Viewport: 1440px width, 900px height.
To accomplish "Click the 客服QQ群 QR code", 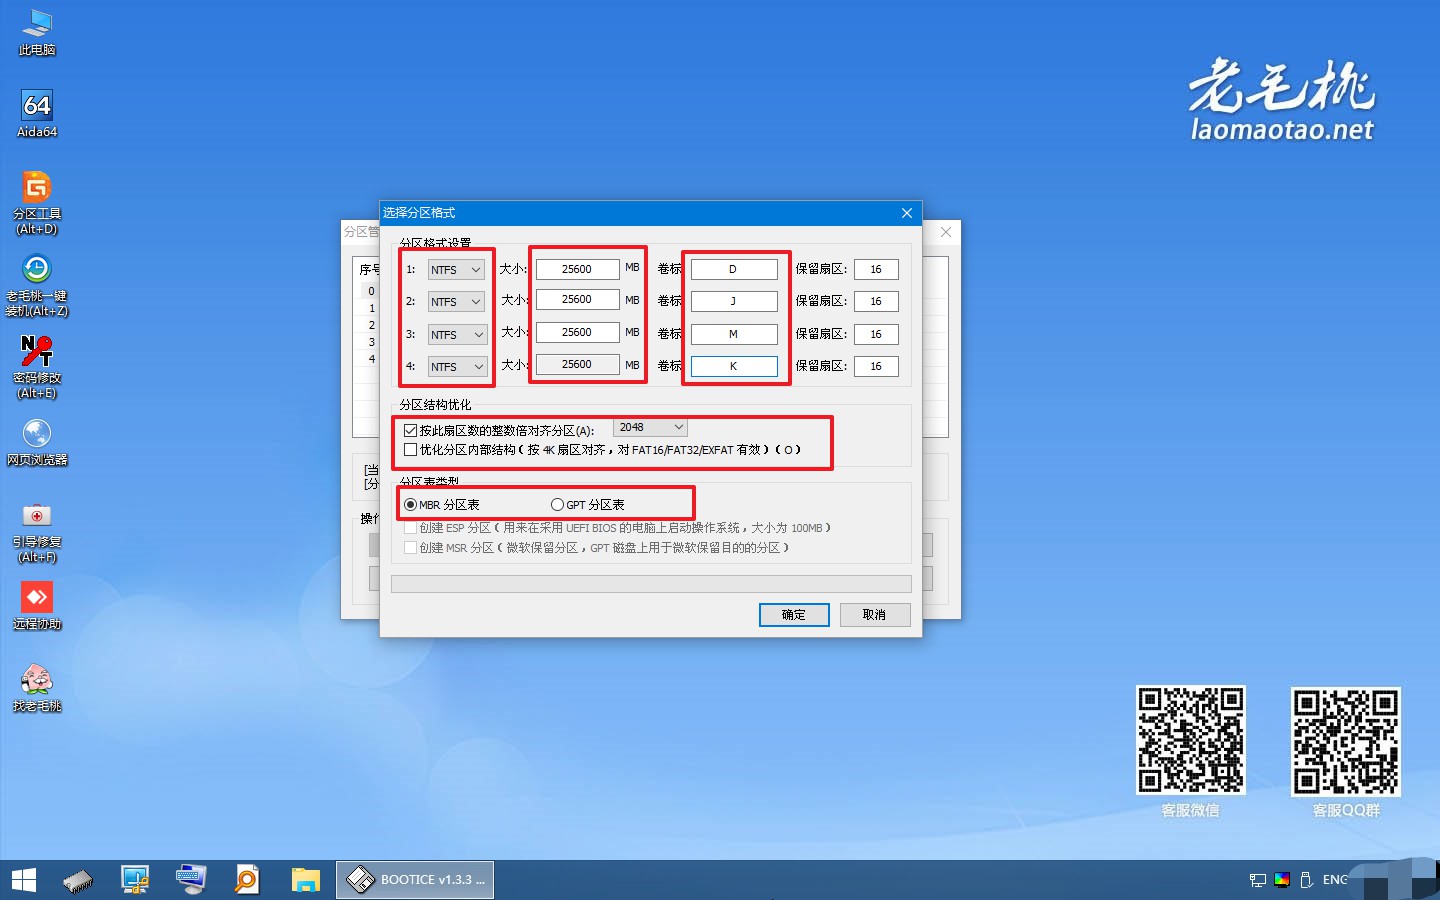I will (x=1346, y=741).
